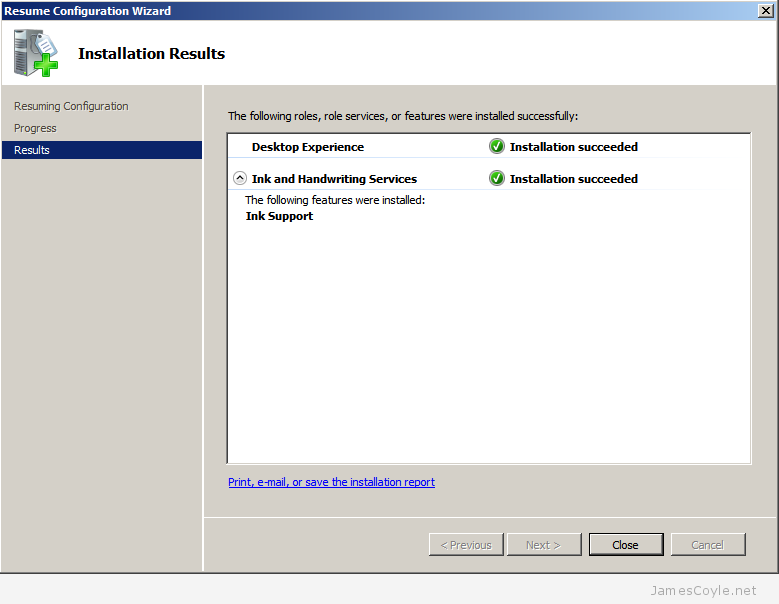Click the Ink and Handwriting Services label

tap(334, 179)
